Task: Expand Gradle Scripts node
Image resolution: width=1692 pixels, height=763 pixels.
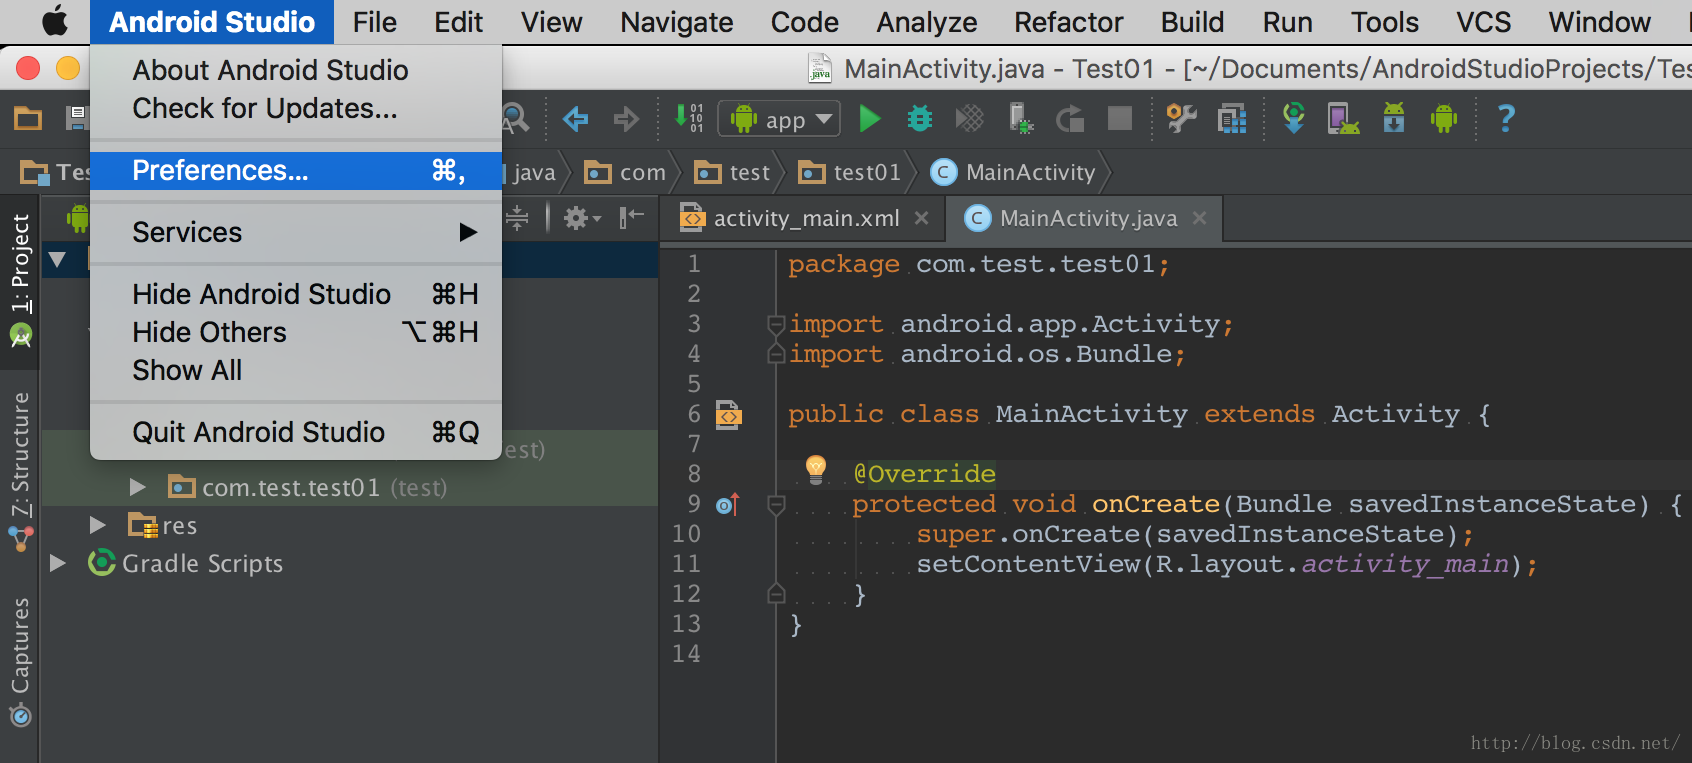Action: point(58,563)
